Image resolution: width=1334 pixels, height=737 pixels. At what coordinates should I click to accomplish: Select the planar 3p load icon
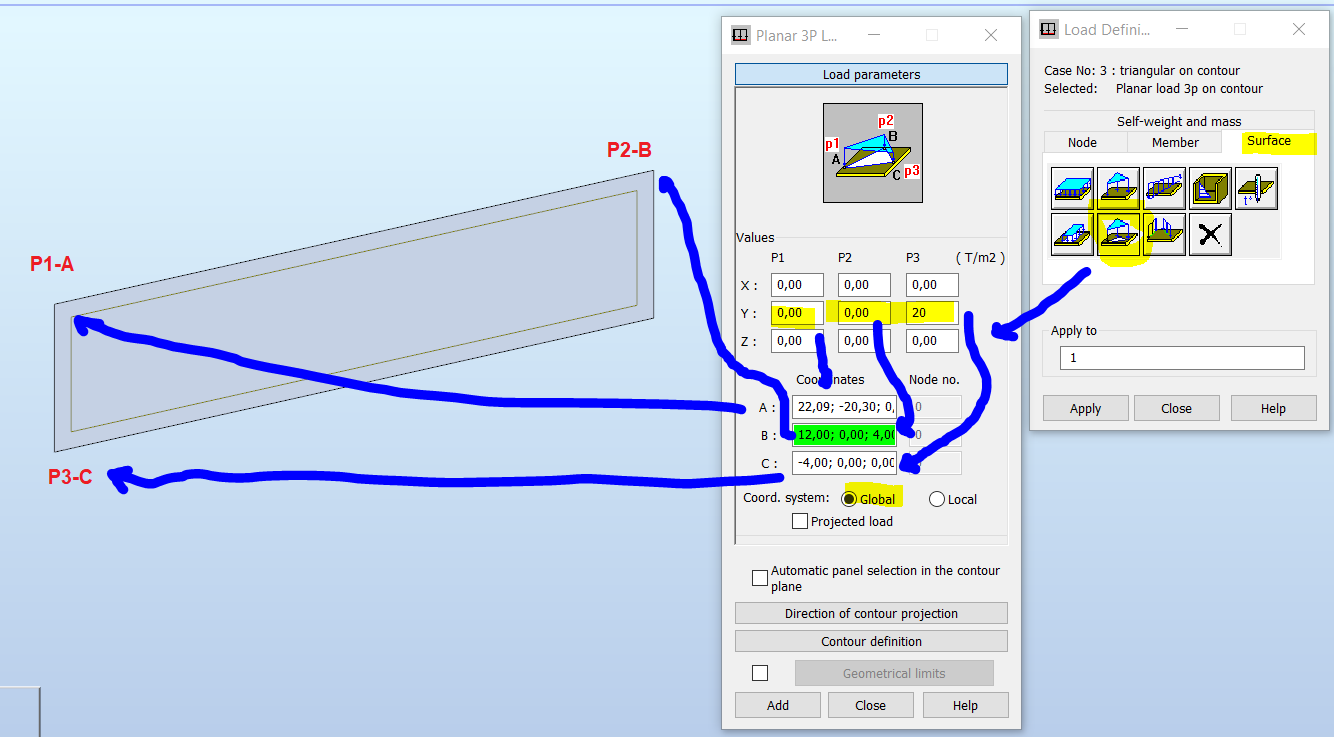pos(1117,188)
